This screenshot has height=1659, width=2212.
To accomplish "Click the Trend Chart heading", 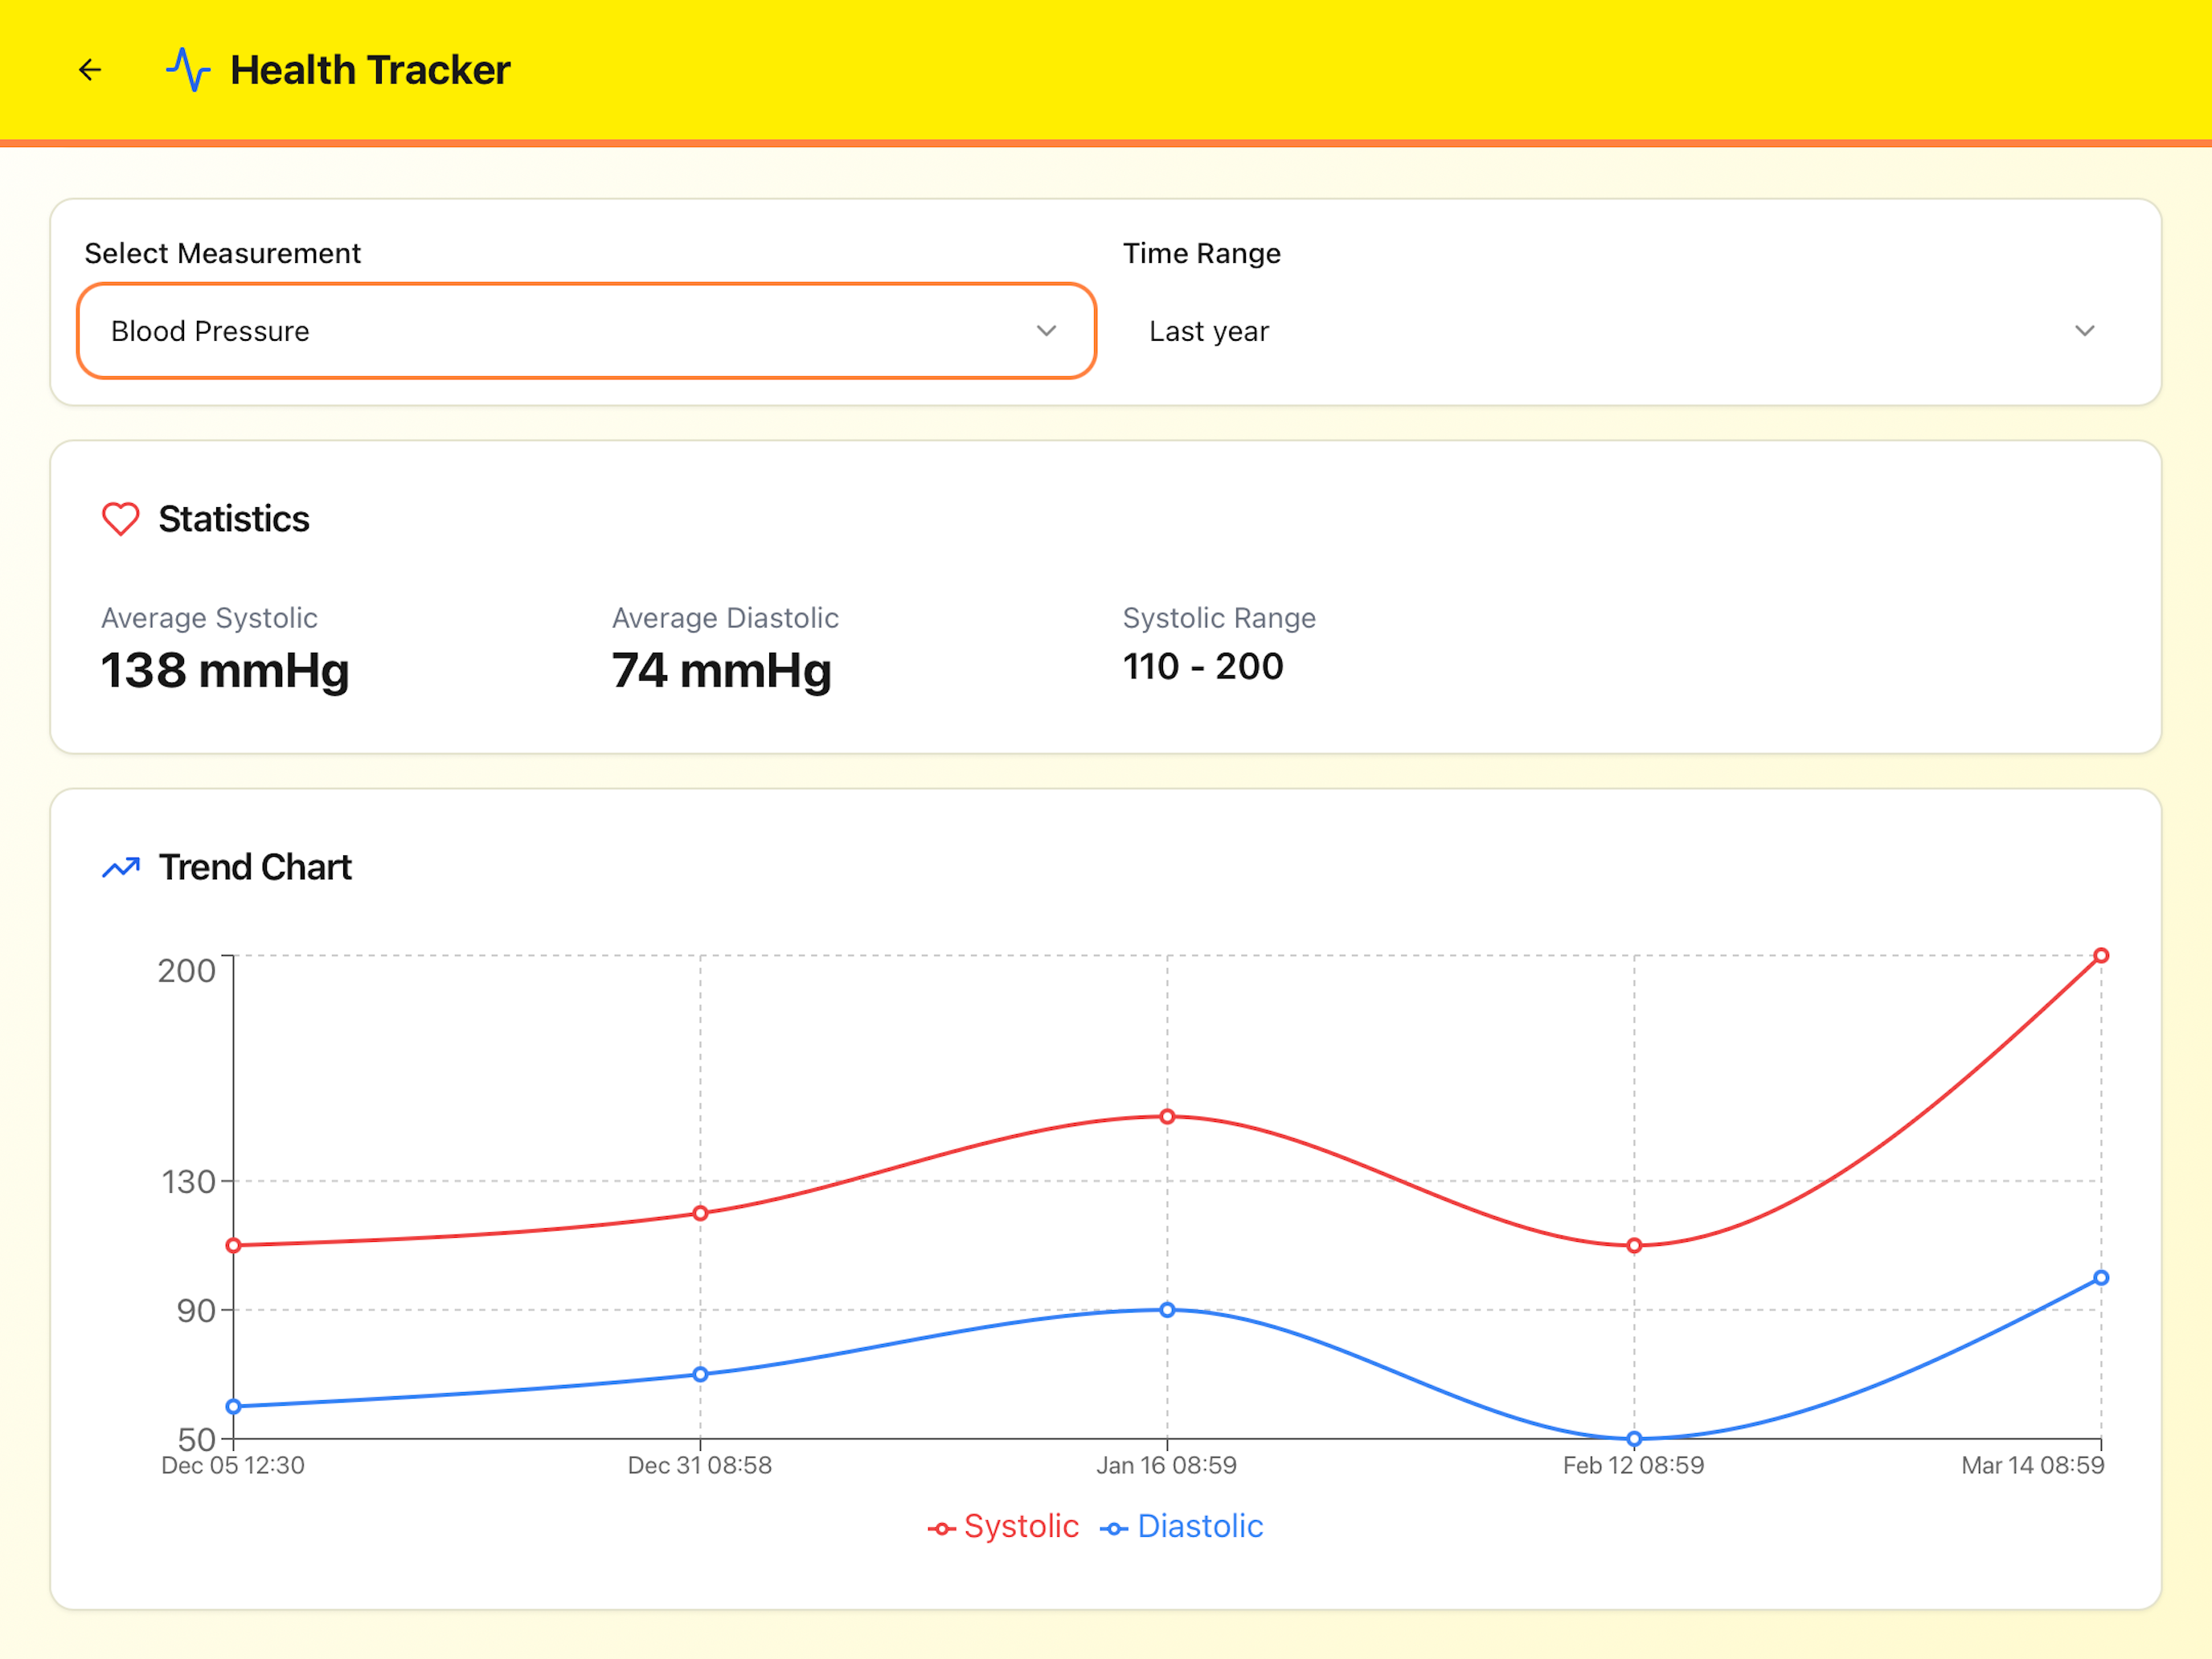I will 255,867.
